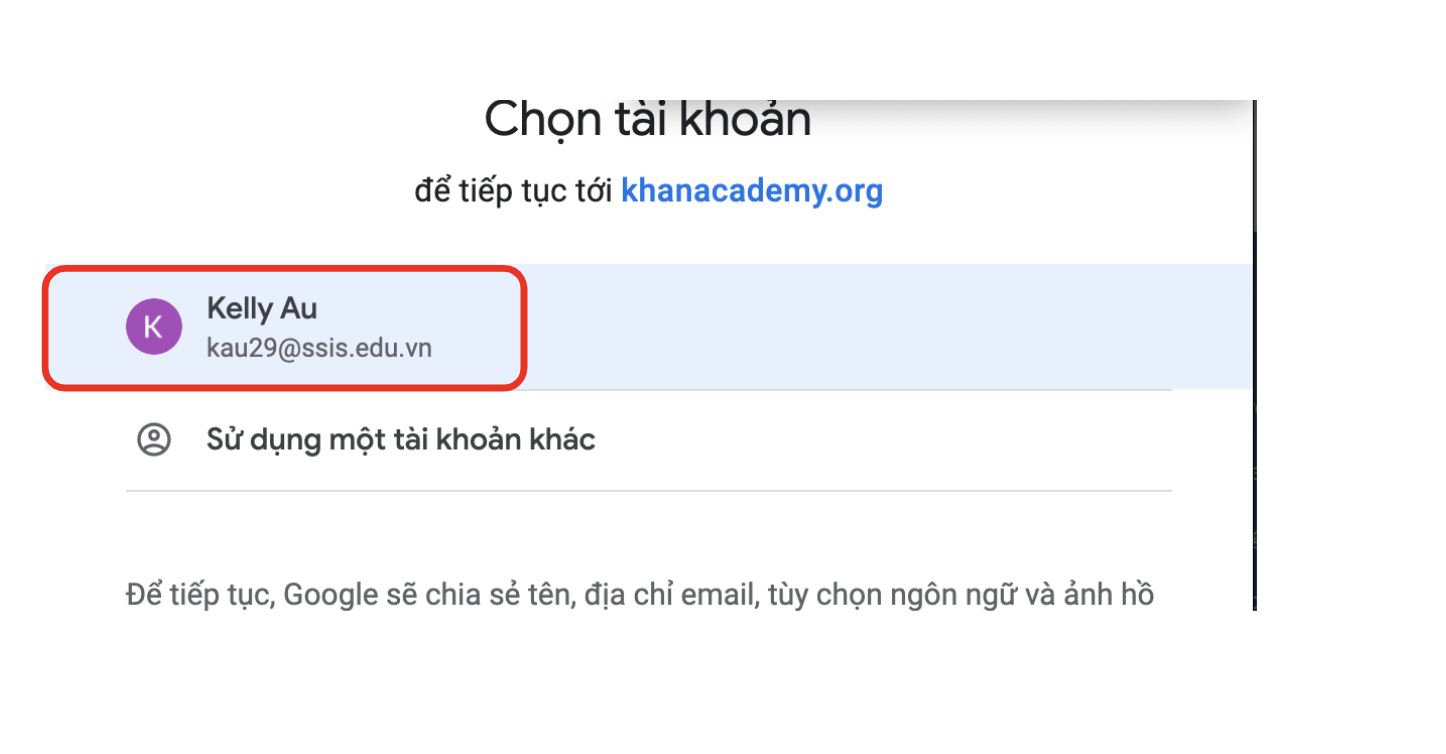1446x754 pixels.
Task: Click the "Chọn tài khoản" heading
Action: [647, 120]
